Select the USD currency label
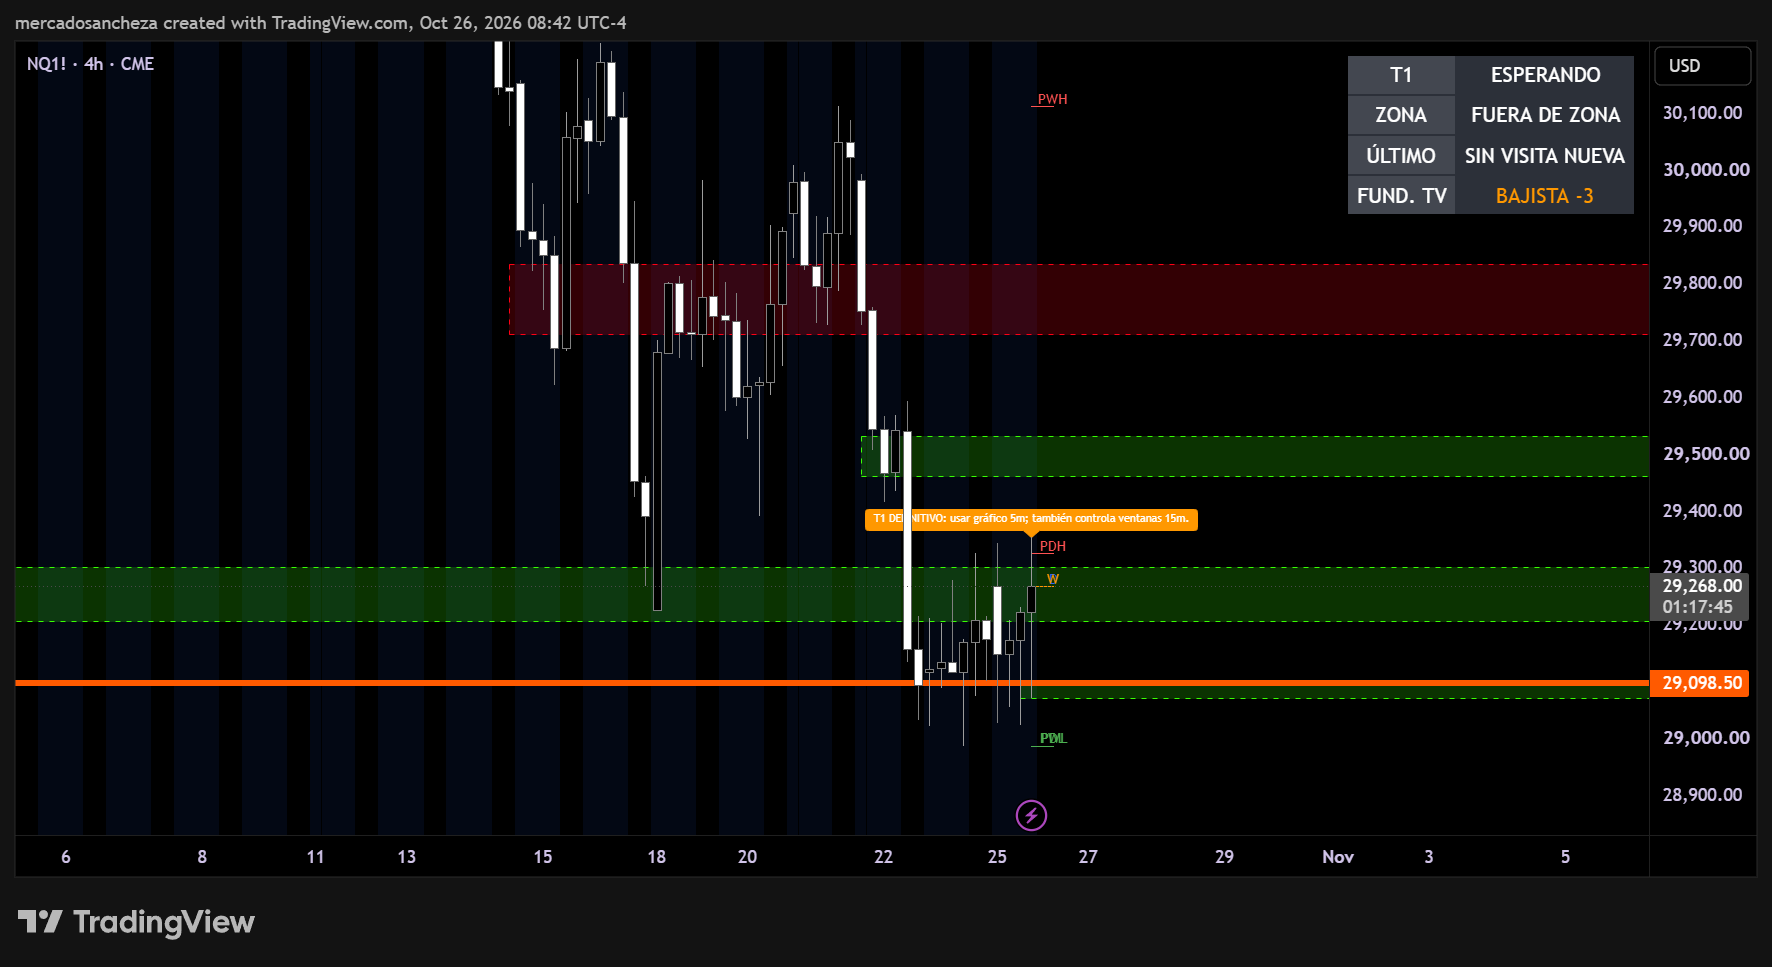This screenshot has height=967, width=1772. 1703,66
